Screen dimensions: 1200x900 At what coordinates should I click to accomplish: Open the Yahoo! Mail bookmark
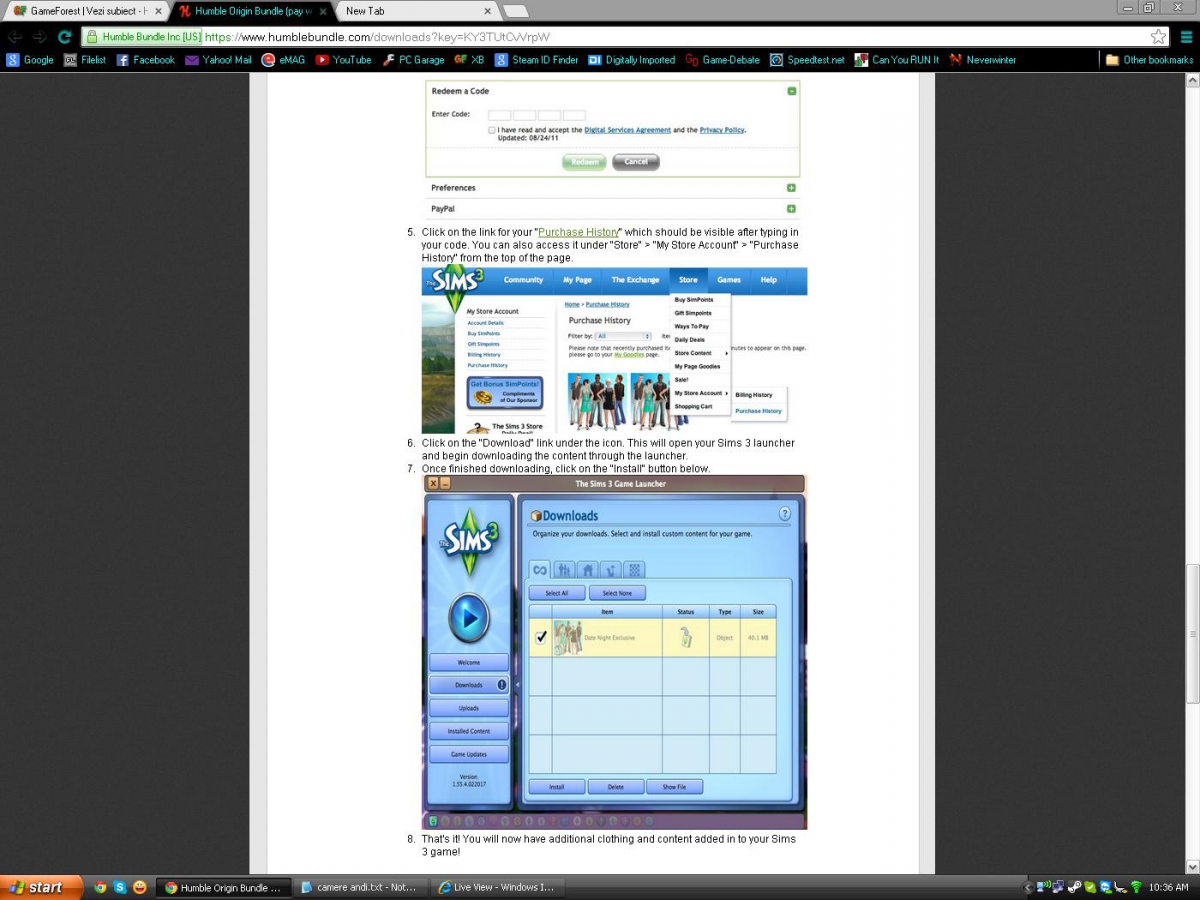219,60
